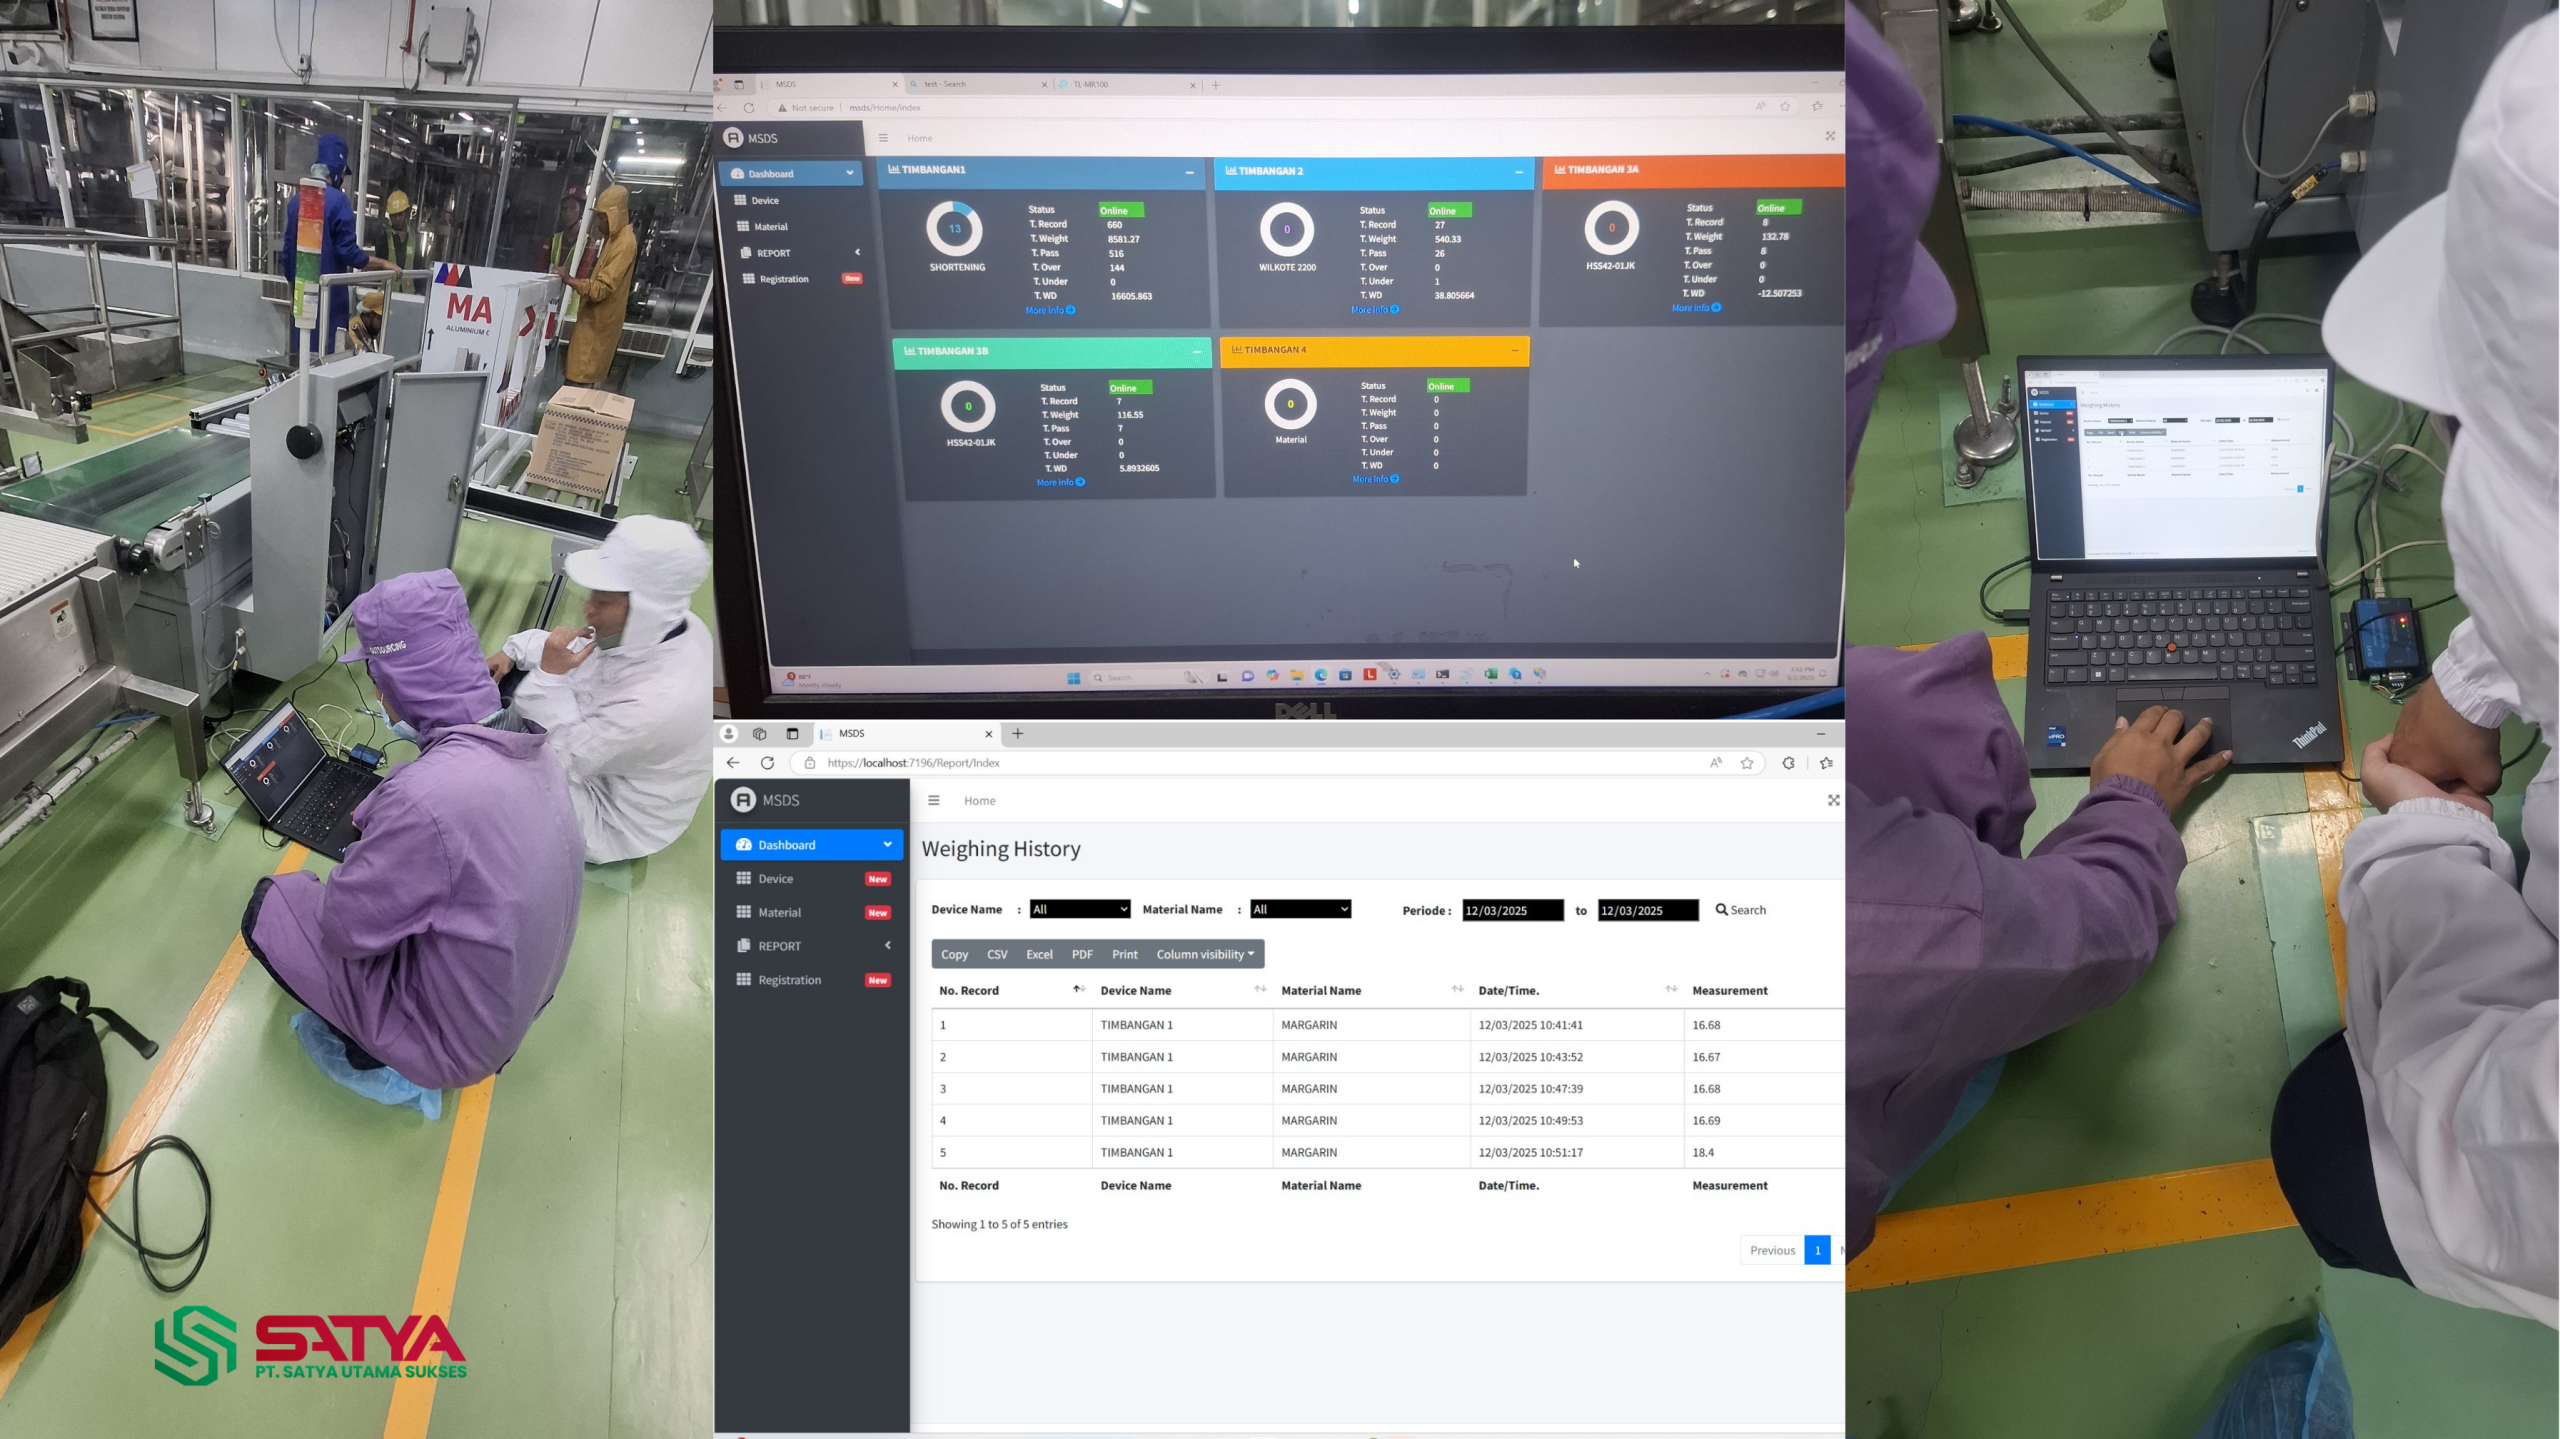The image size is (2560, 1439).
Task: Open the Column visibility dropdown
Action: click(1205, 954)
